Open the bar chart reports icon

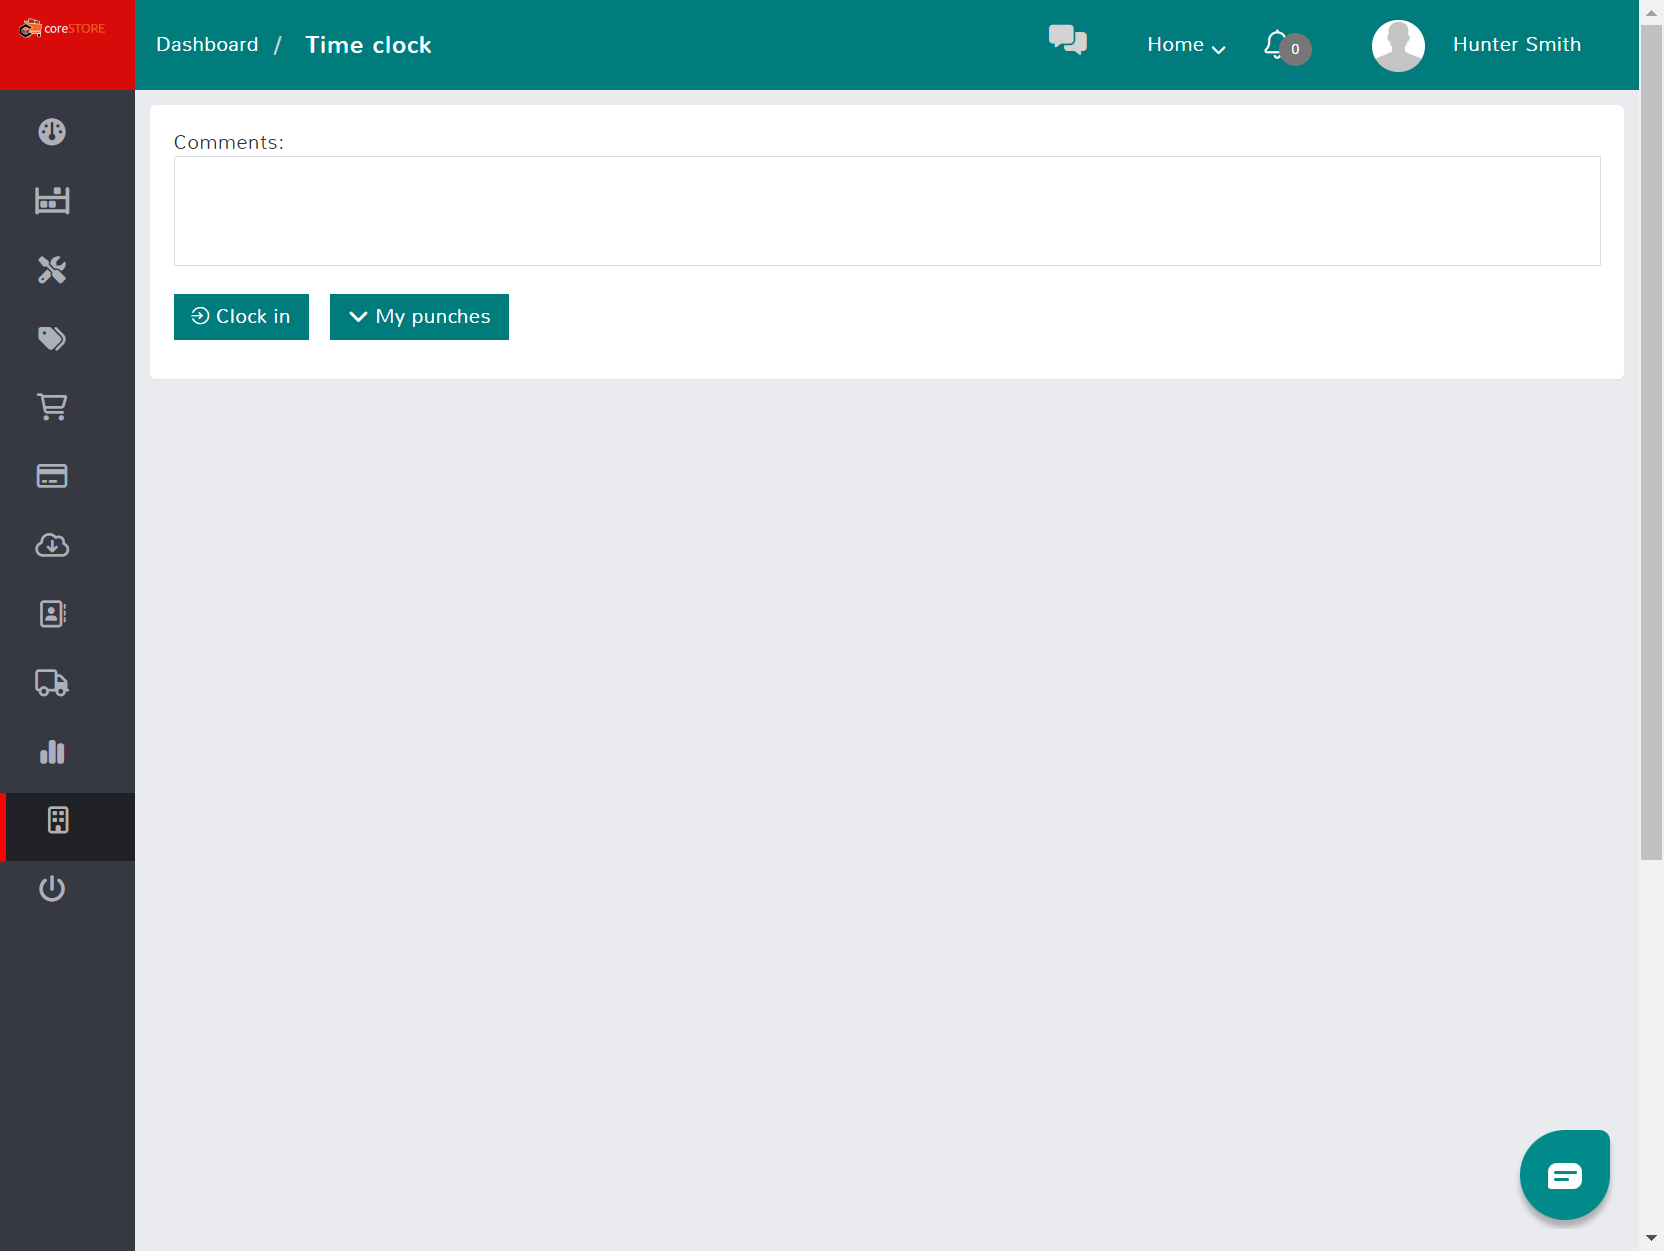point(52,752)
